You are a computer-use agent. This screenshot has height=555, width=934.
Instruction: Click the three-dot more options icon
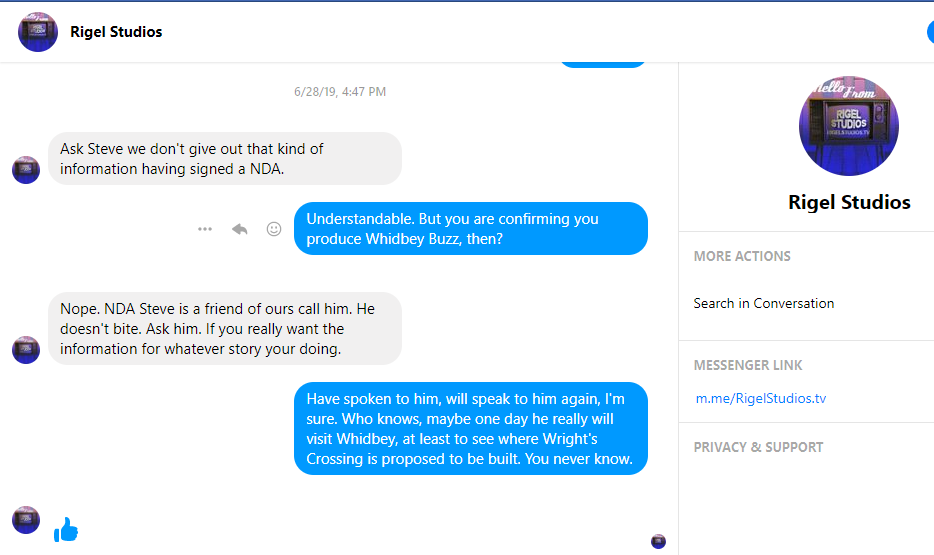click(x=205, y=229)
